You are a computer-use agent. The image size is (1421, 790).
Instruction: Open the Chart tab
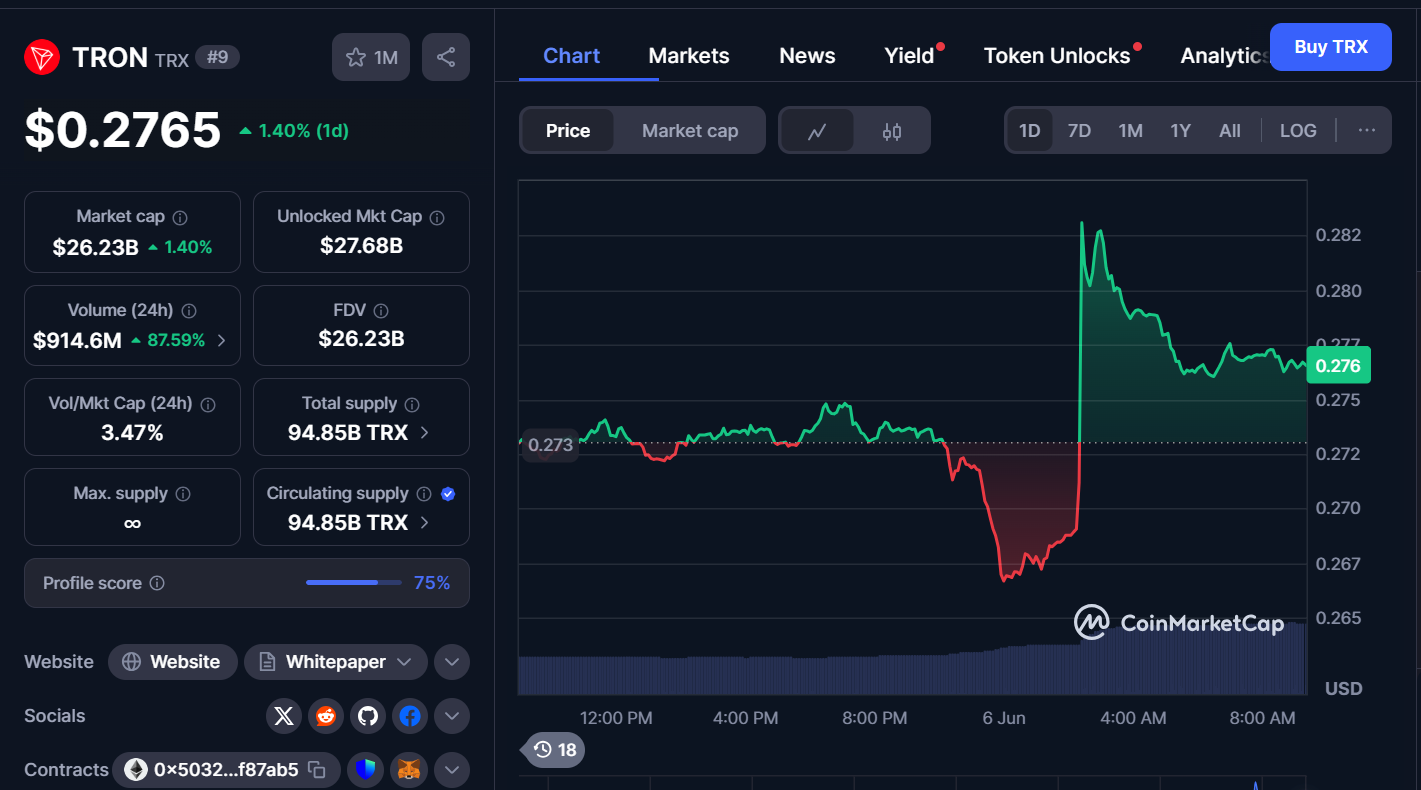click(571, 56)
